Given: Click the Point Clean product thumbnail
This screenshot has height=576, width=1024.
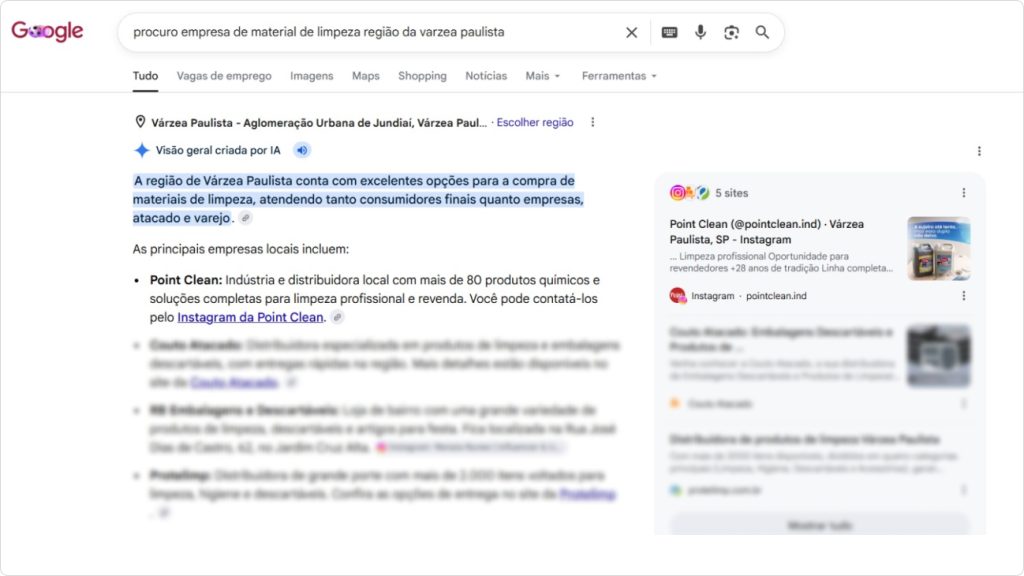Looking at the screenshot, I should (938, 249).
